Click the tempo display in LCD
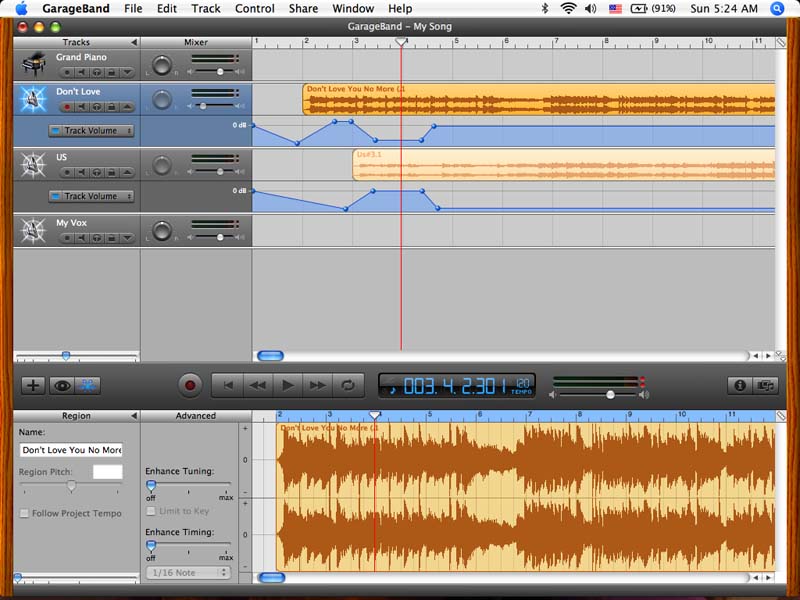Viewport: 800px width, 600px height. coord(523,386)
